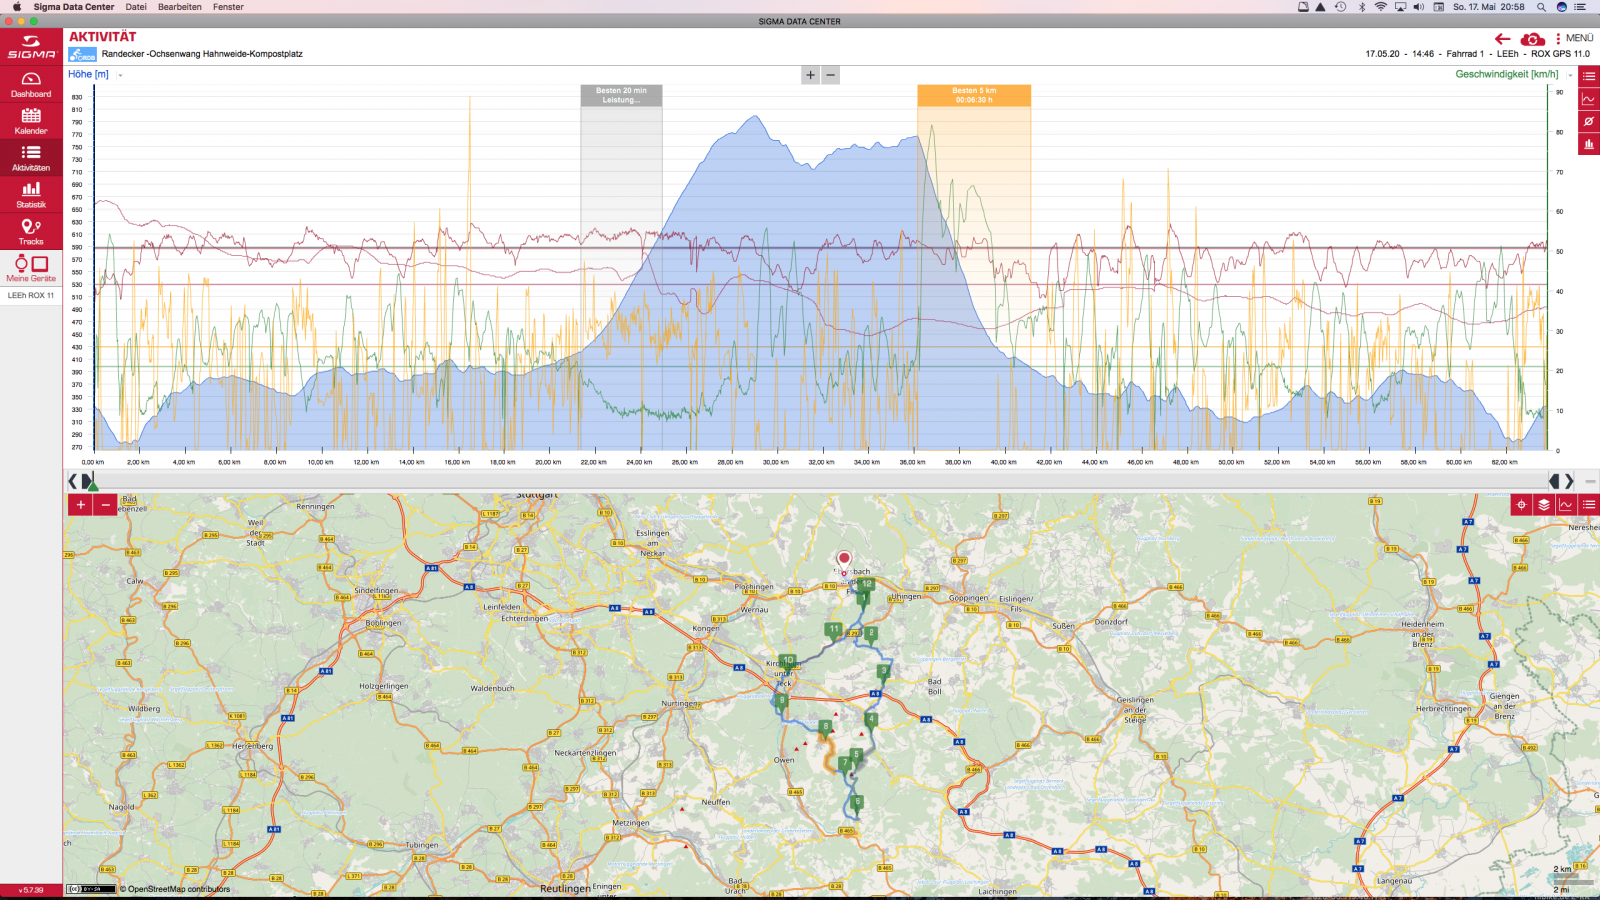This screenshot has width=1600, height=900.
Task: Open the Tracks section
Action: [31, 231]
